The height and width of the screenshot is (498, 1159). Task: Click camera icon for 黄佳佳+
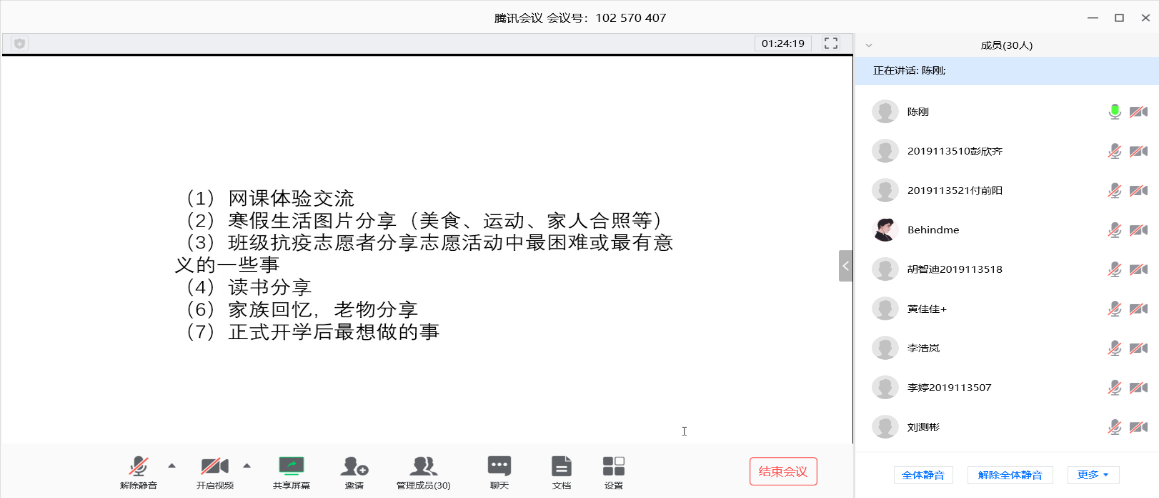click(1139, 308)
